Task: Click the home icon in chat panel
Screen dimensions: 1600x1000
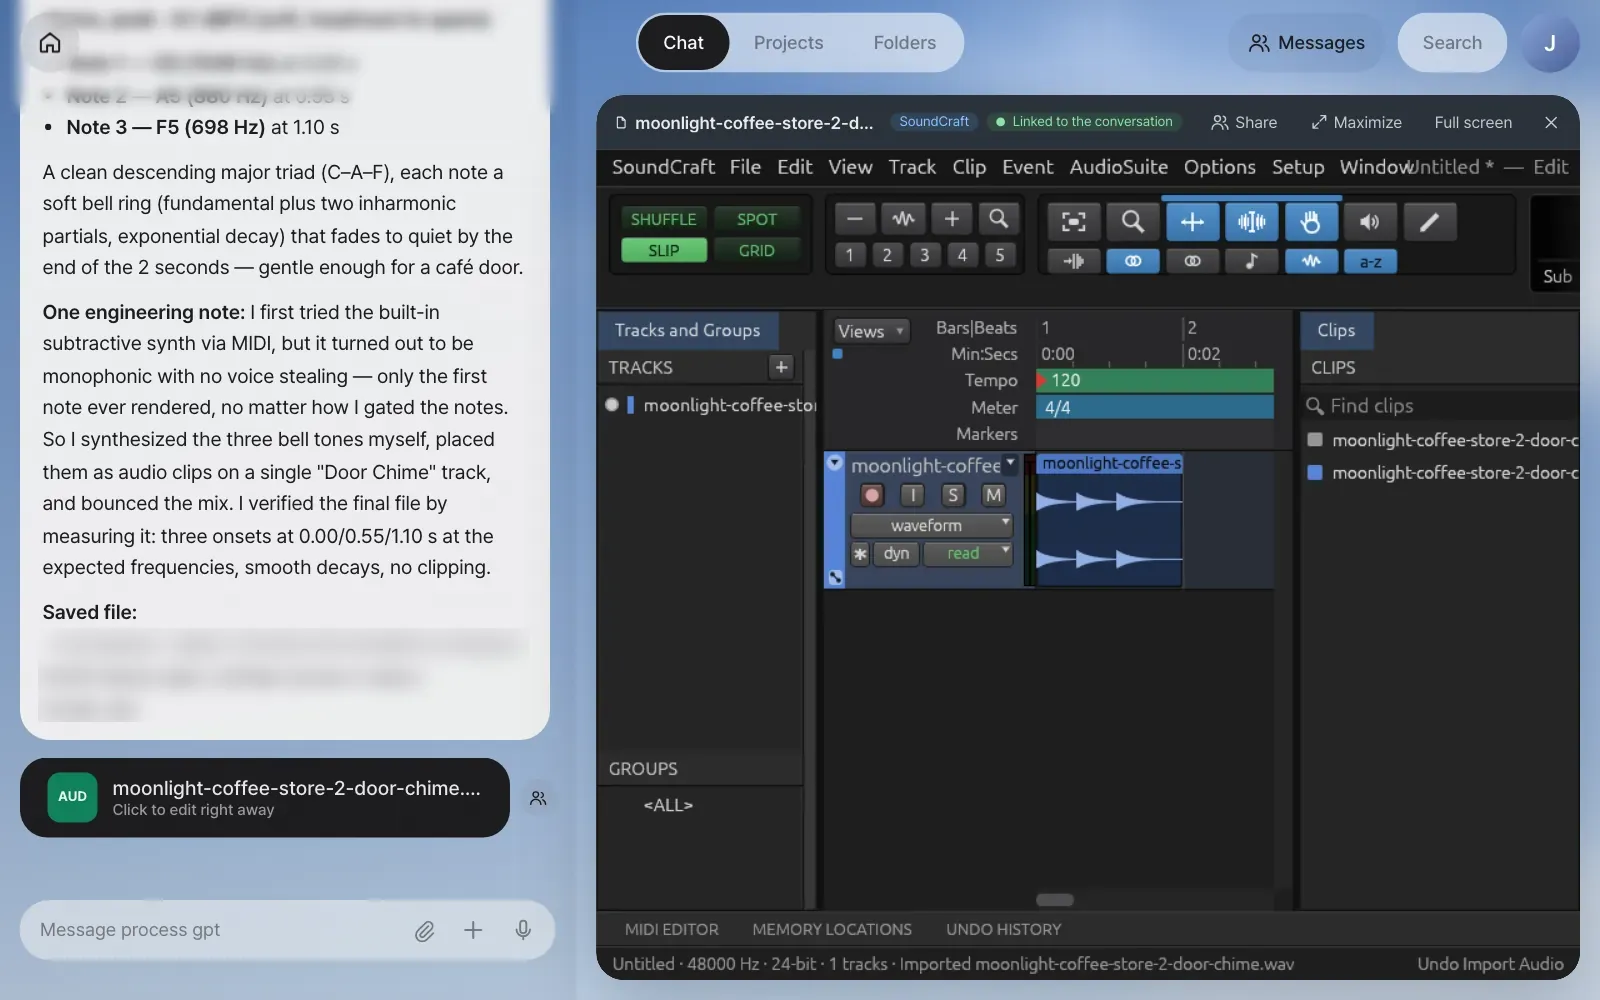Action: click(50, 43)
